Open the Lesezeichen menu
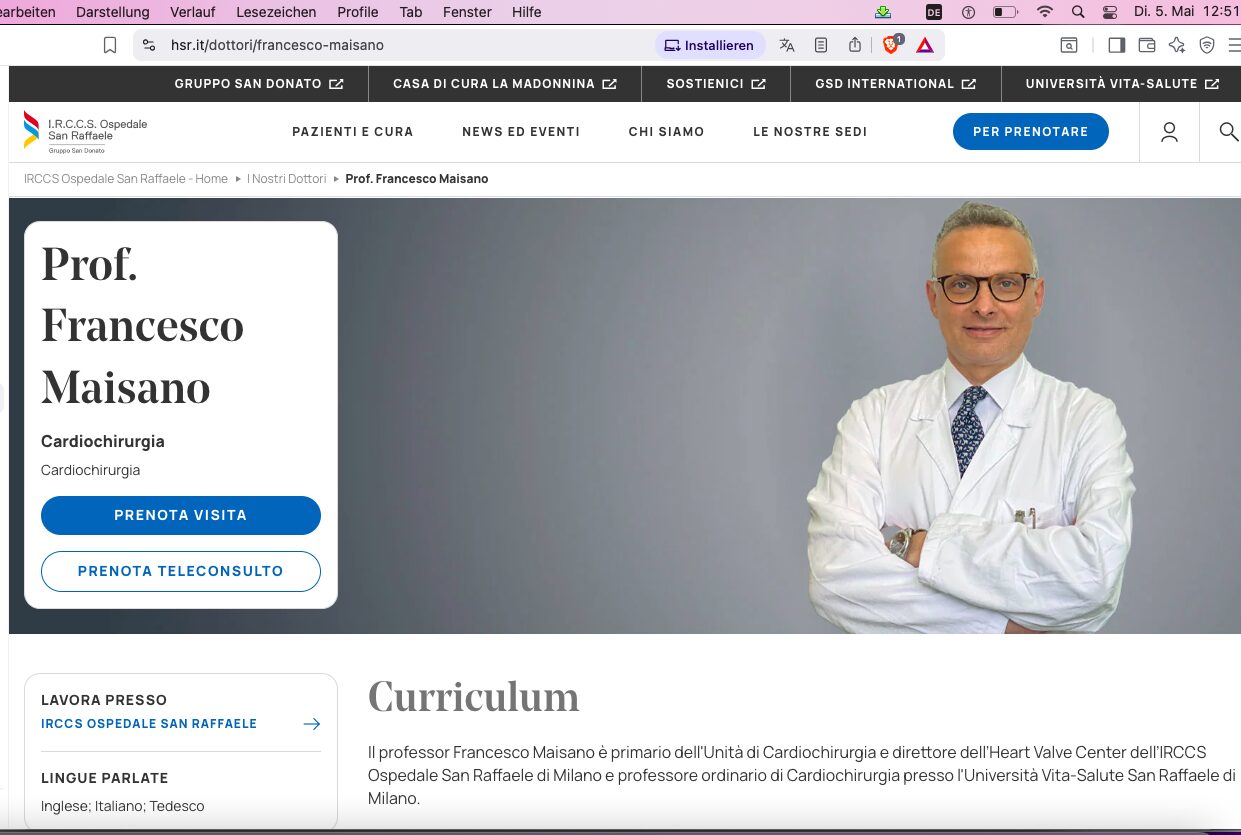Screen dimensions: 1241x835 coord(276,12)
